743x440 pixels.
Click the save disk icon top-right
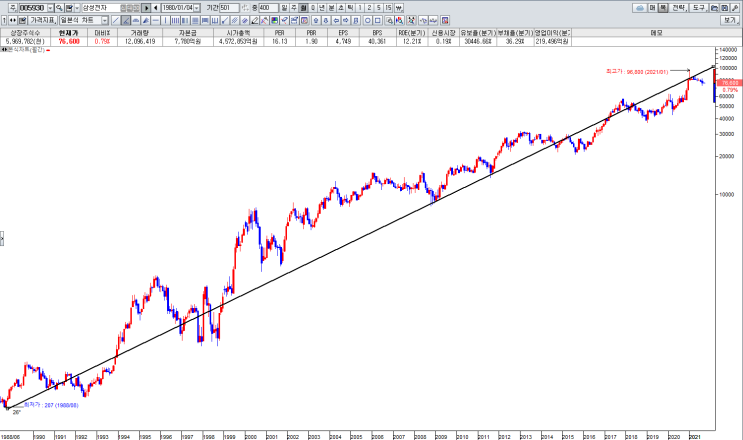tap(725, 8)
